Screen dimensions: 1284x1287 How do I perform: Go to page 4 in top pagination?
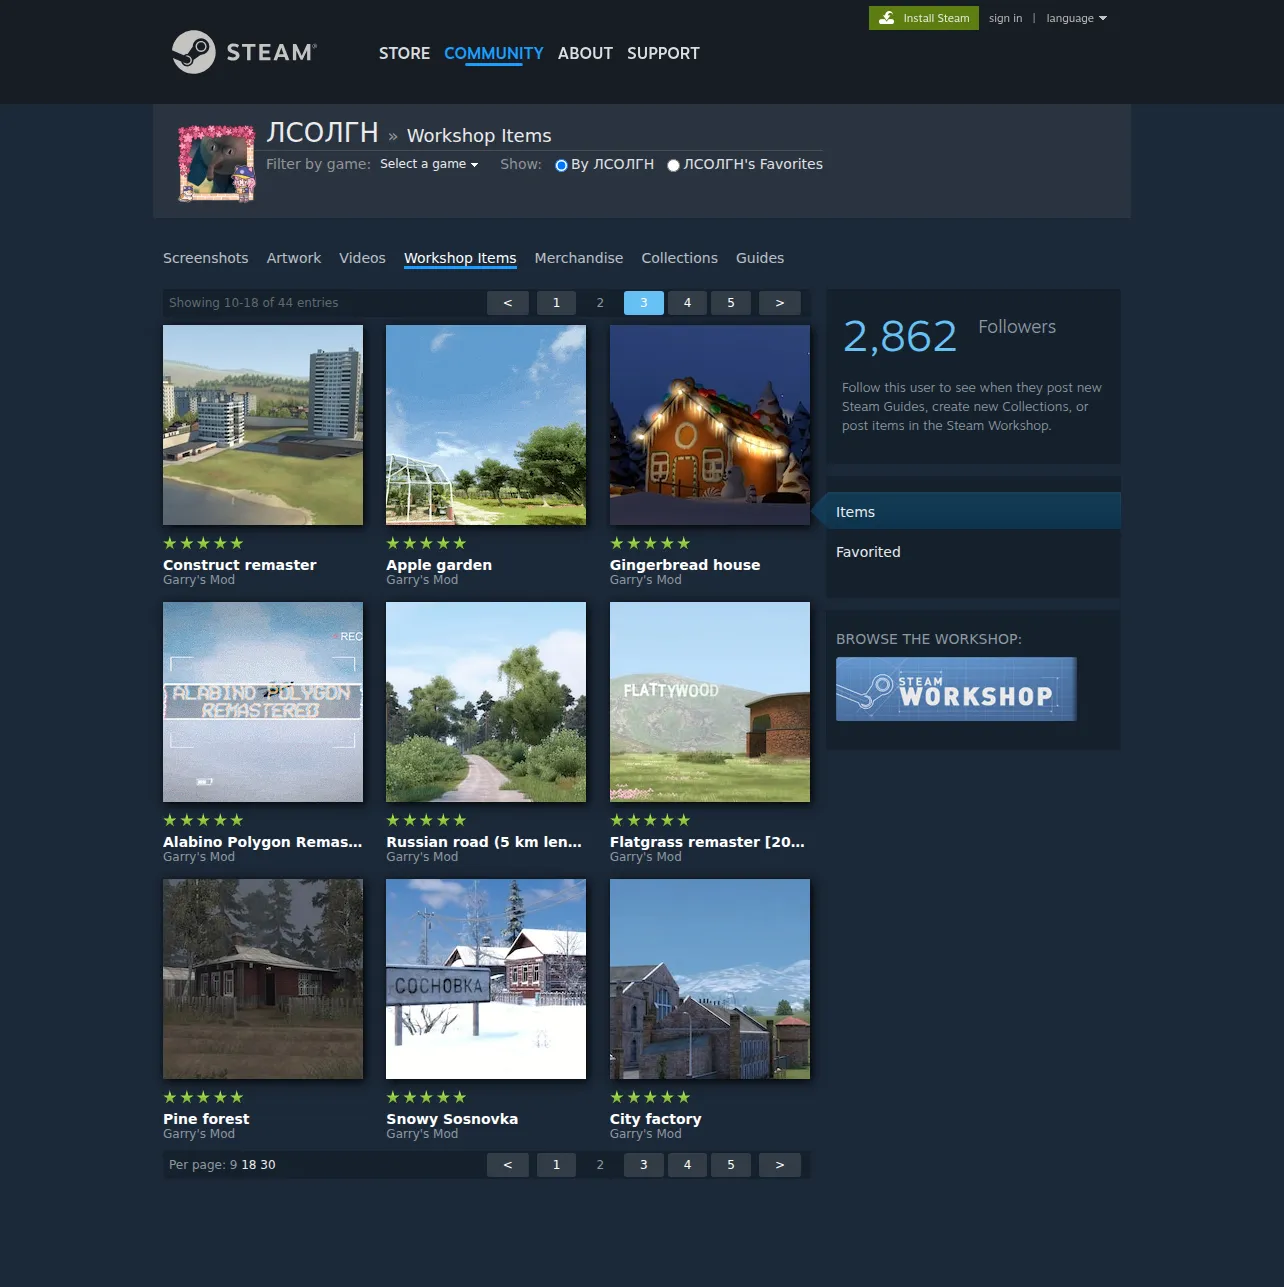[687, 303]
